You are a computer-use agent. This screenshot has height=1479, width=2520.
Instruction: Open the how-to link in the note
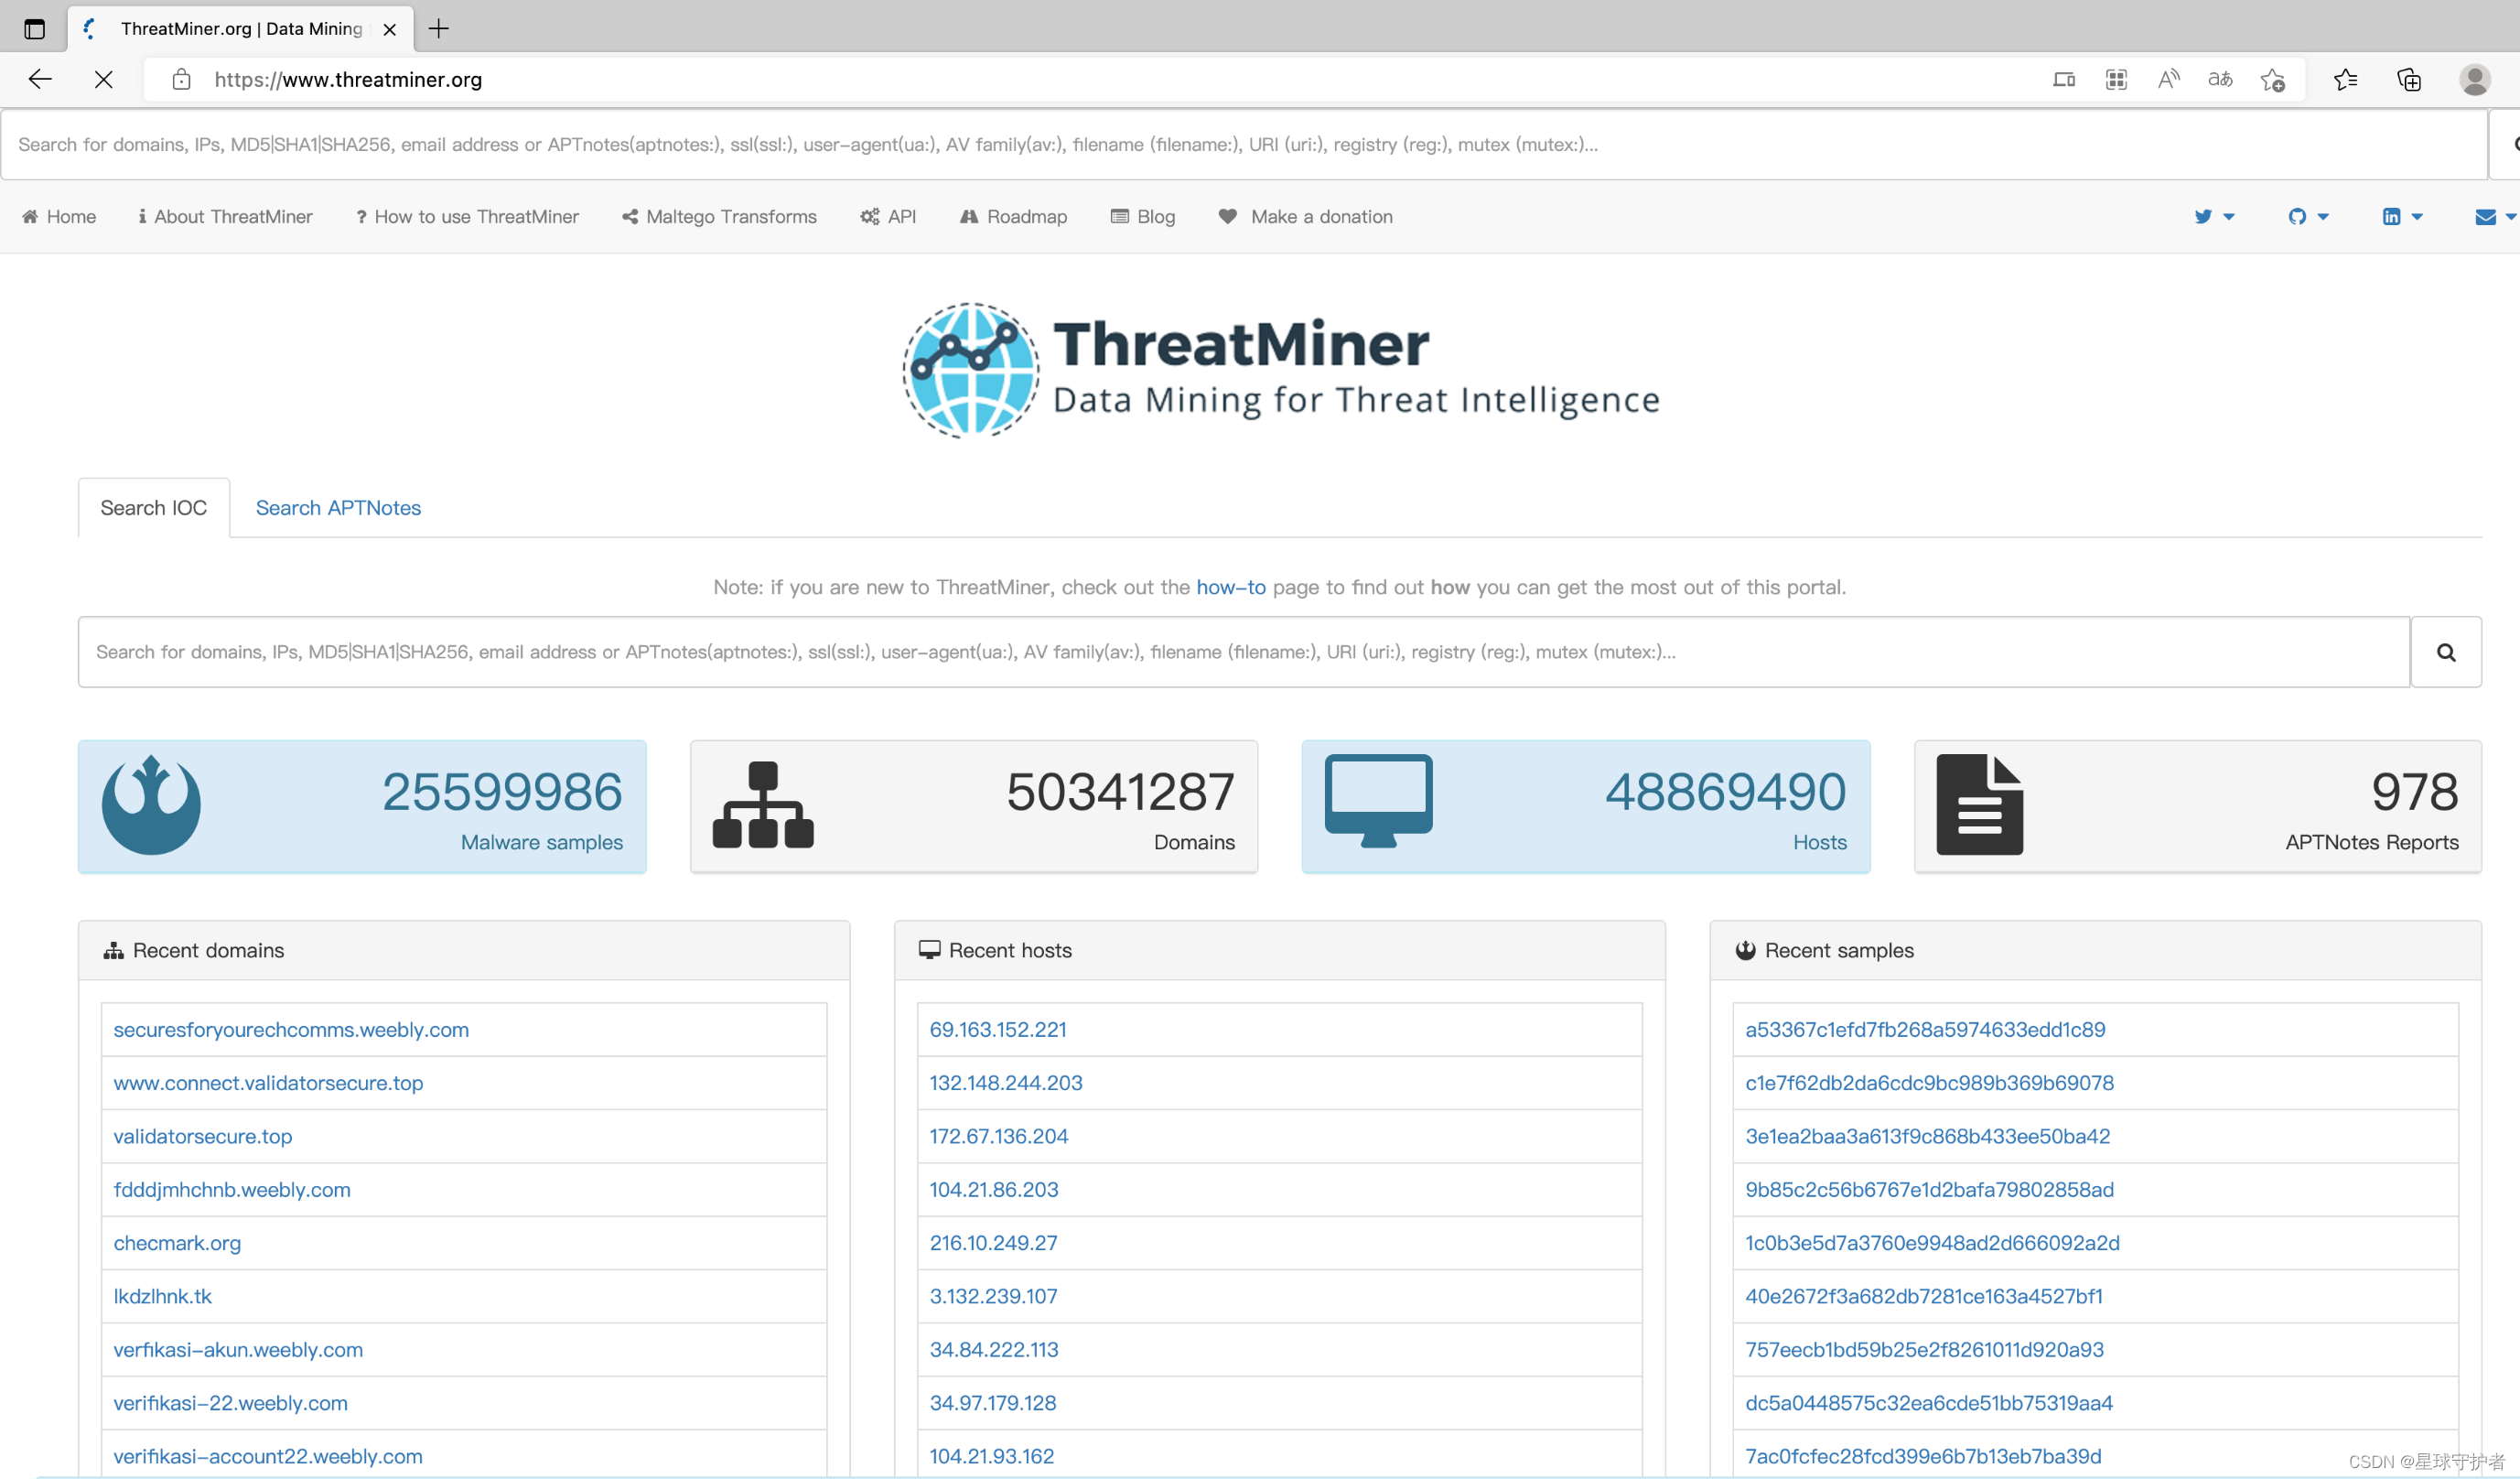pos(1230,587)
